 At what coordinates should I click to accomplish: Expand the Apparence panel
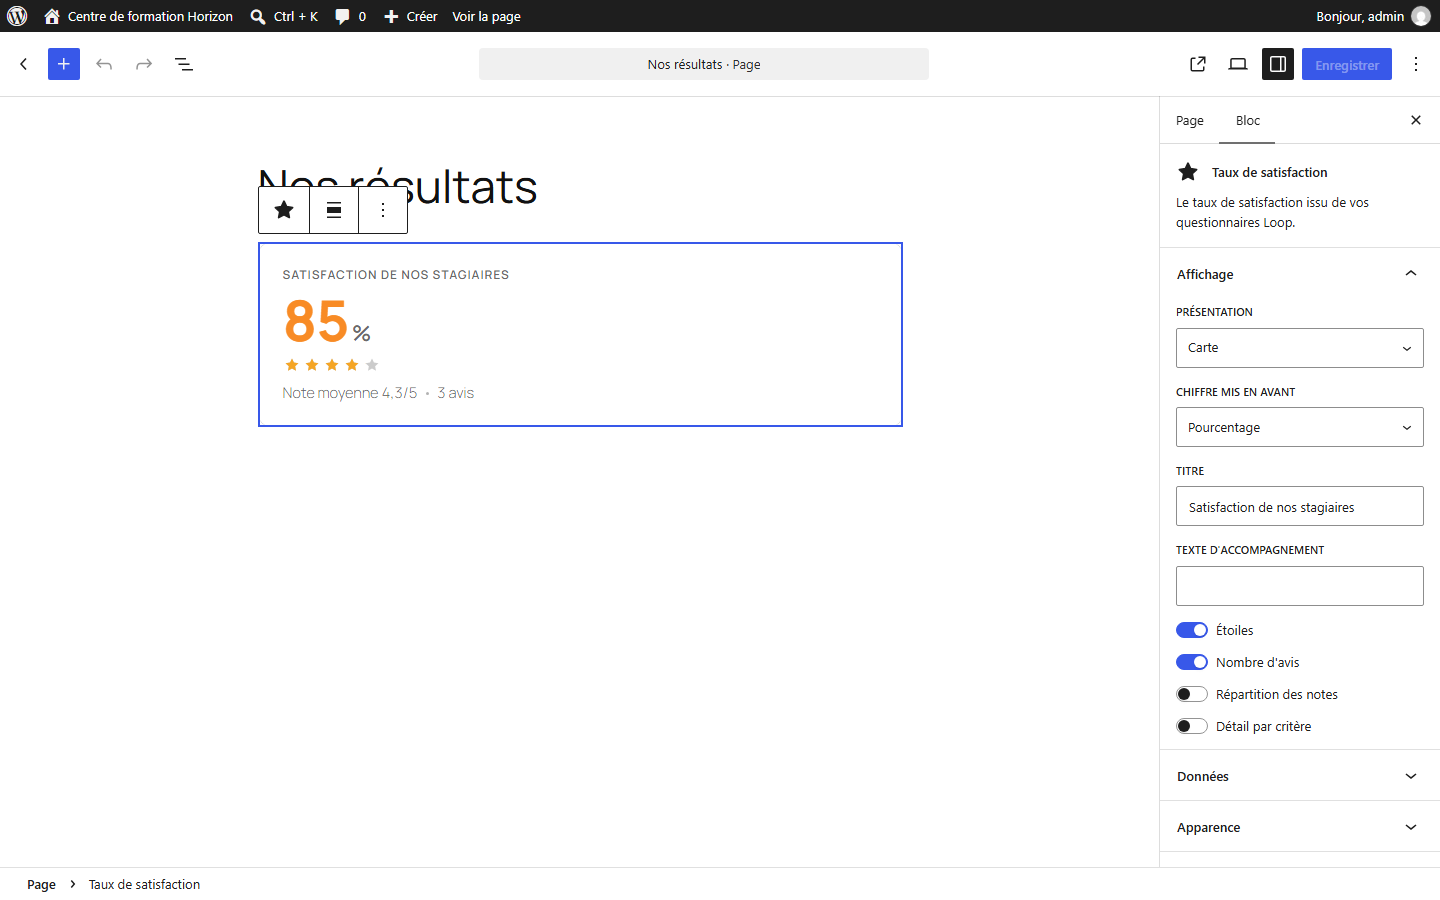(x=1300, y=827)
